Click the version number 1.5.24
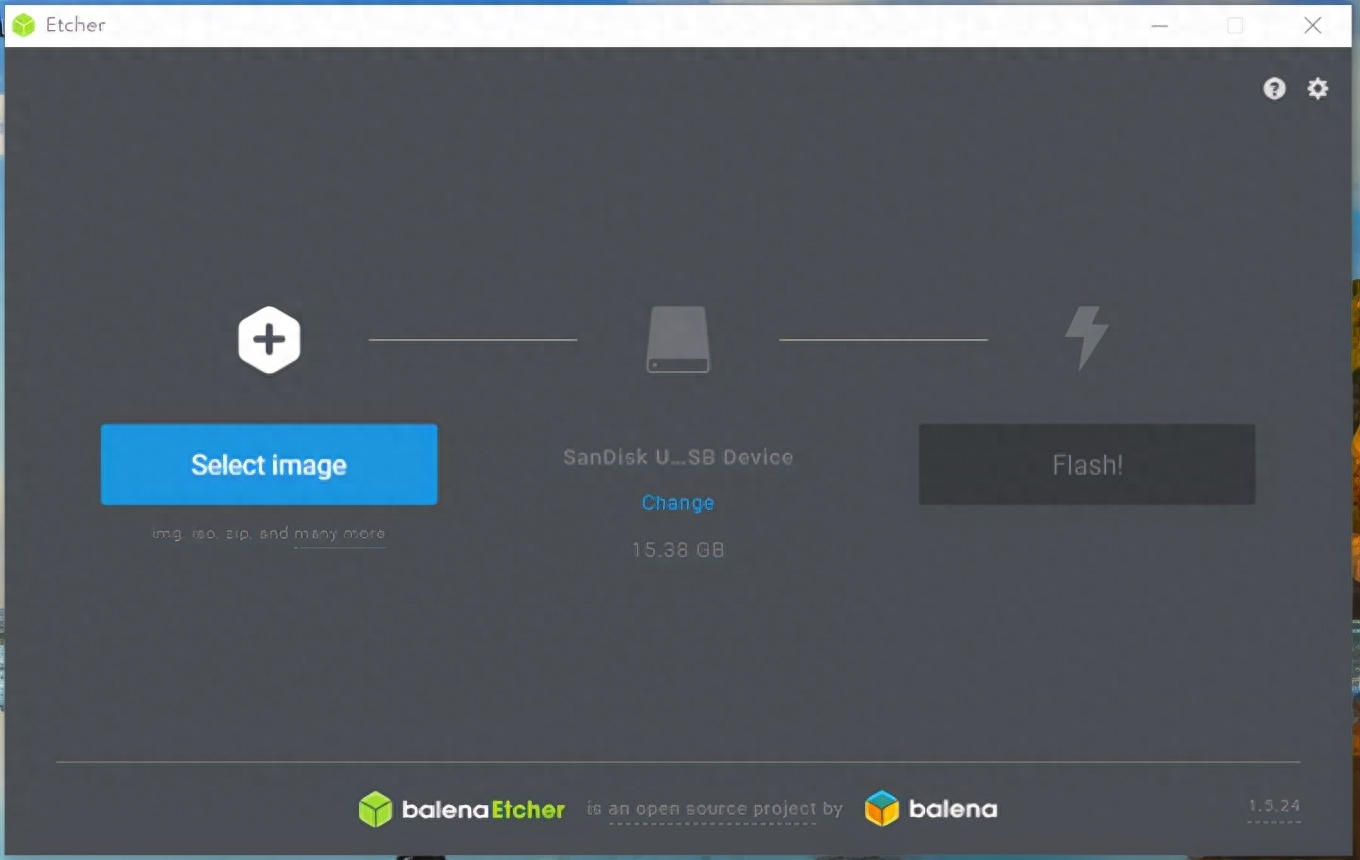The height and width of the screenshot is (860, 1360). tap(1273, 806)
